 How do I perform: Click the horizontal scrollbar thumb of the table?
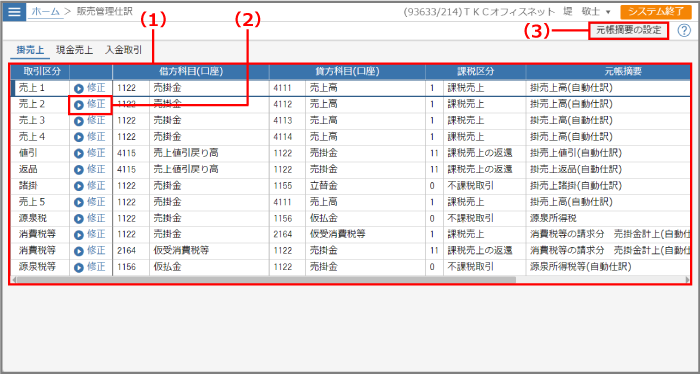click(266, 280)
